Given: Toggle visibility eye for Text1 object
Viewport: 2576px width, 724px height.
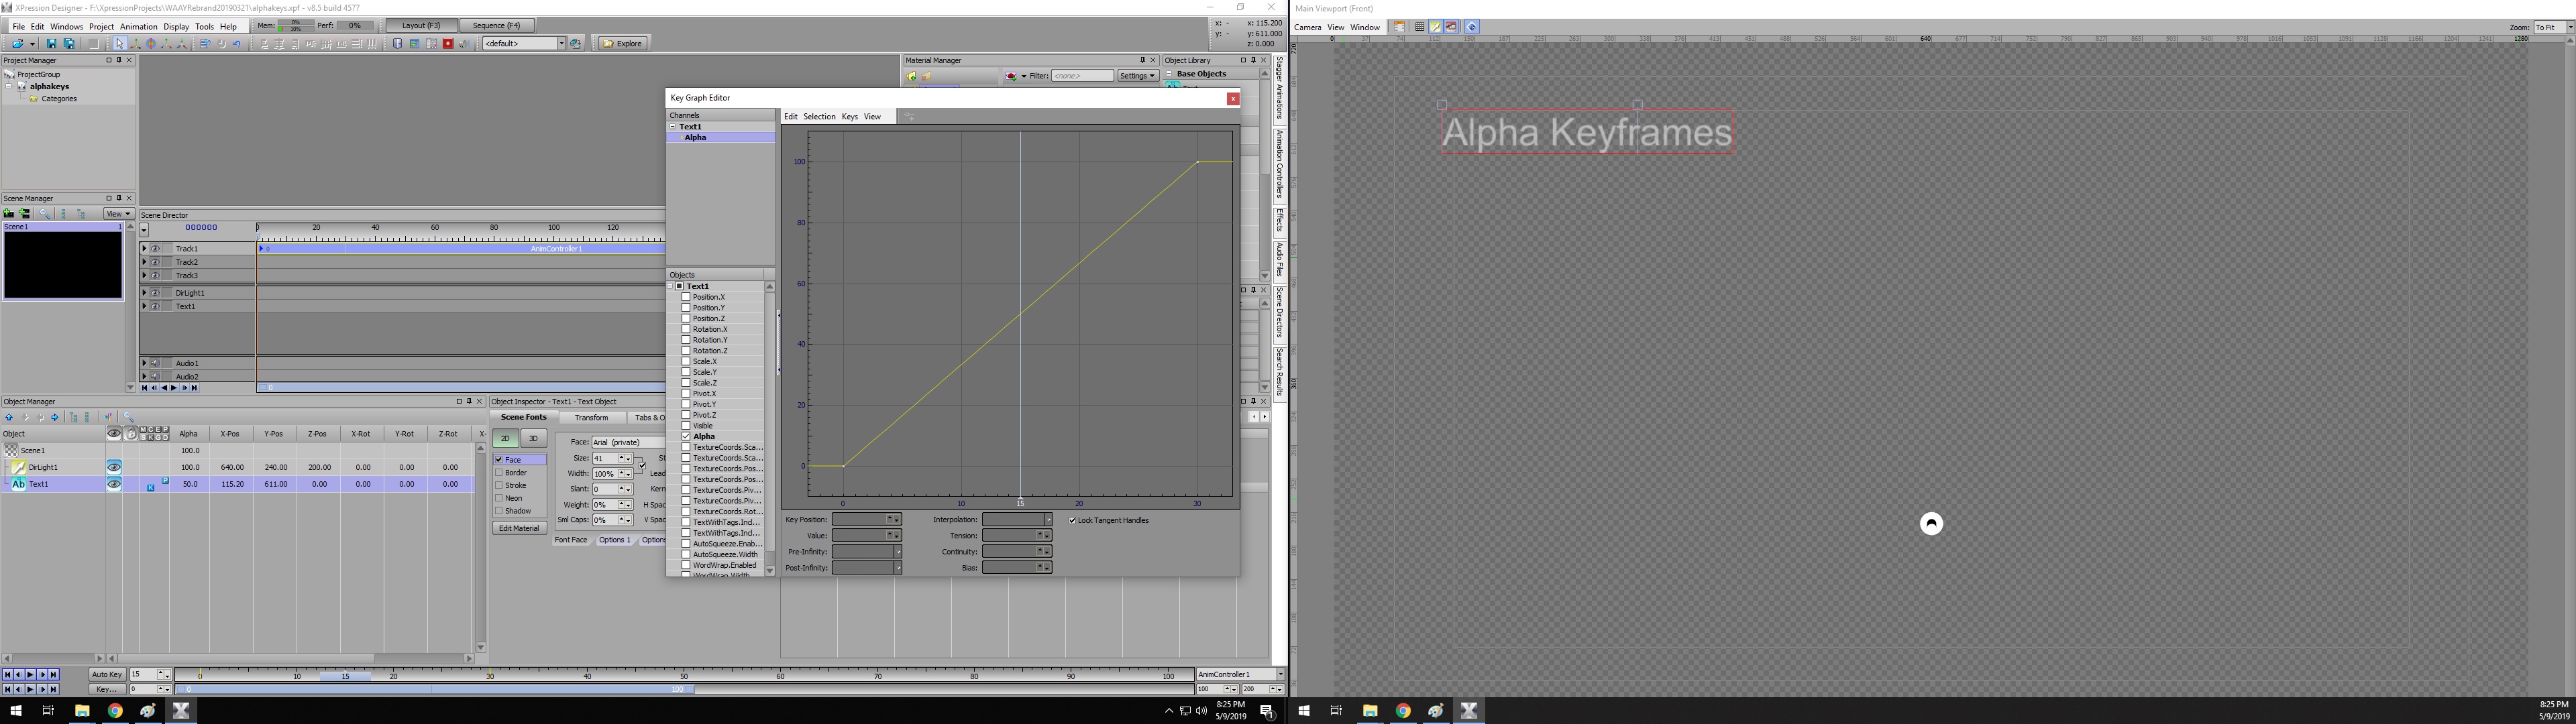Looking at the screenshot, I should [x=114, y=484].
